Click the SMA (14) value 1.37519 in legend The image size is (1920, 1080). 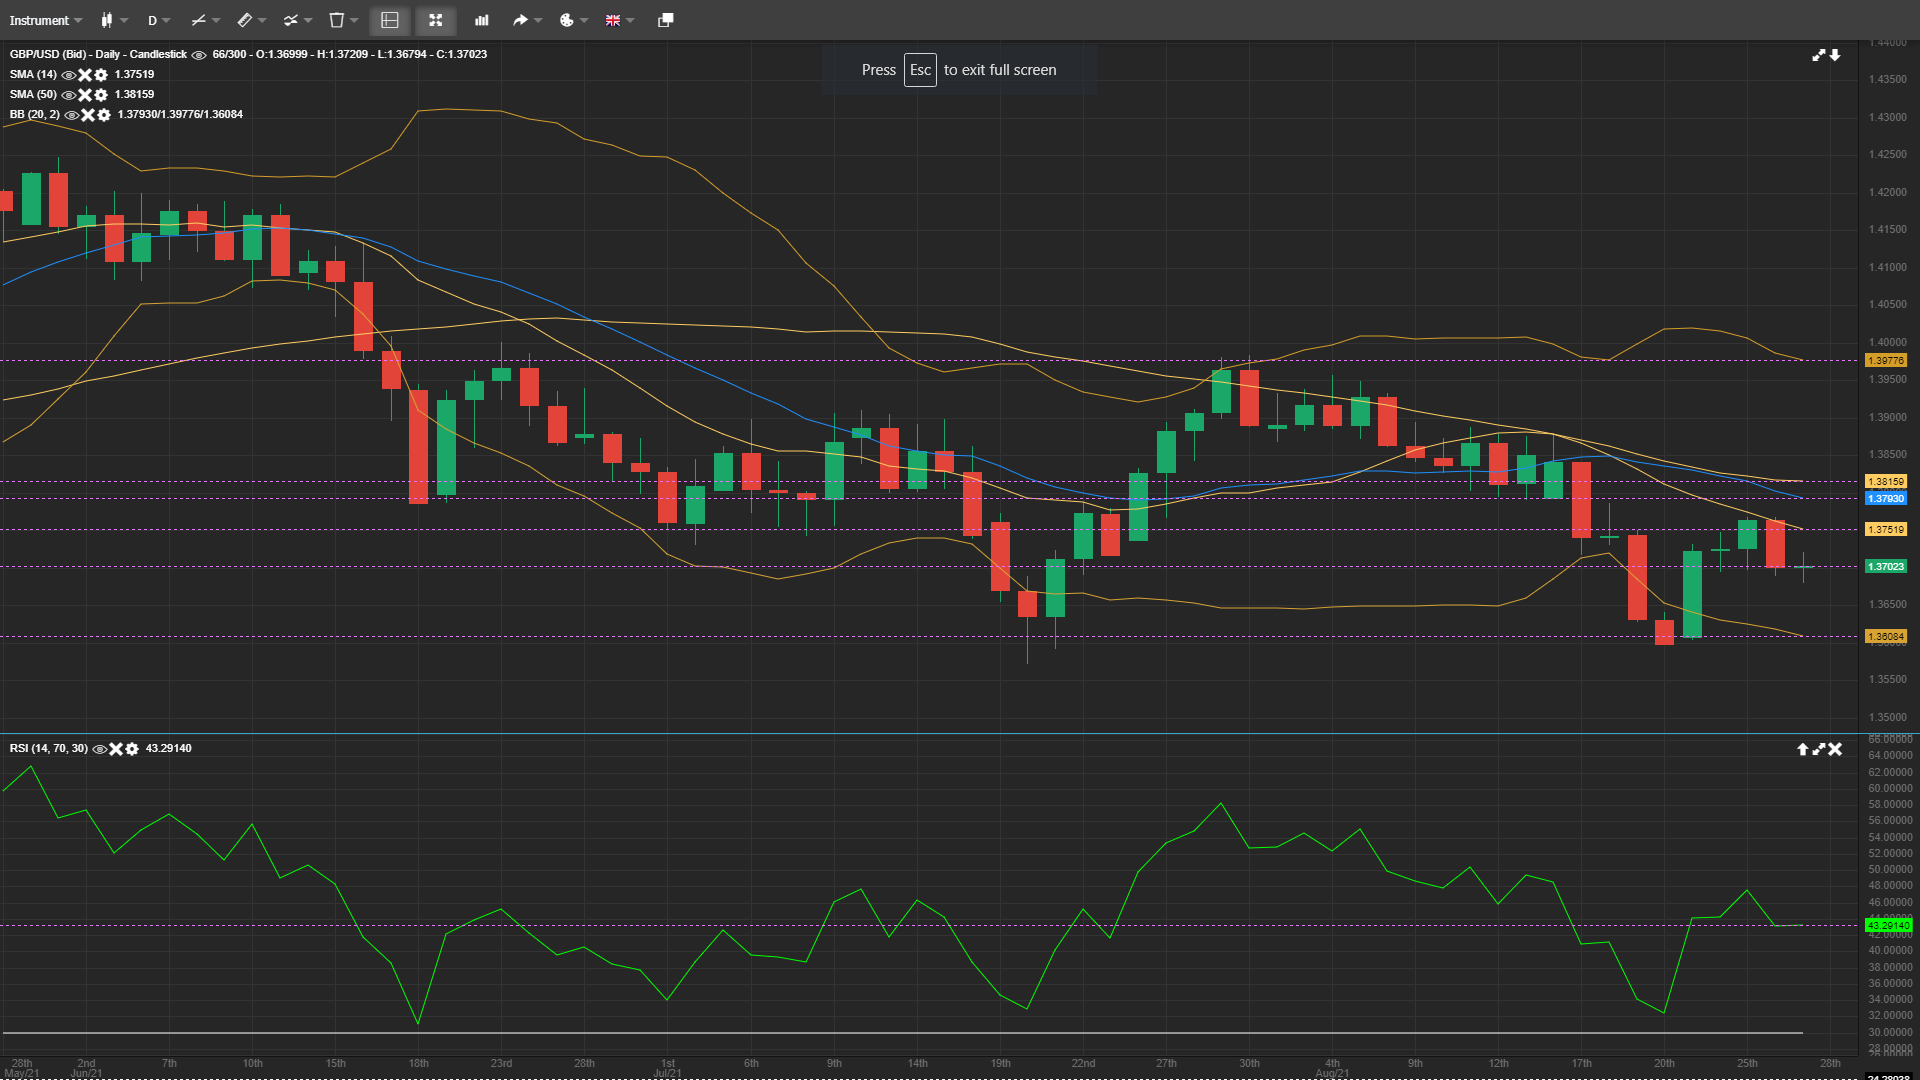point(134,74)
